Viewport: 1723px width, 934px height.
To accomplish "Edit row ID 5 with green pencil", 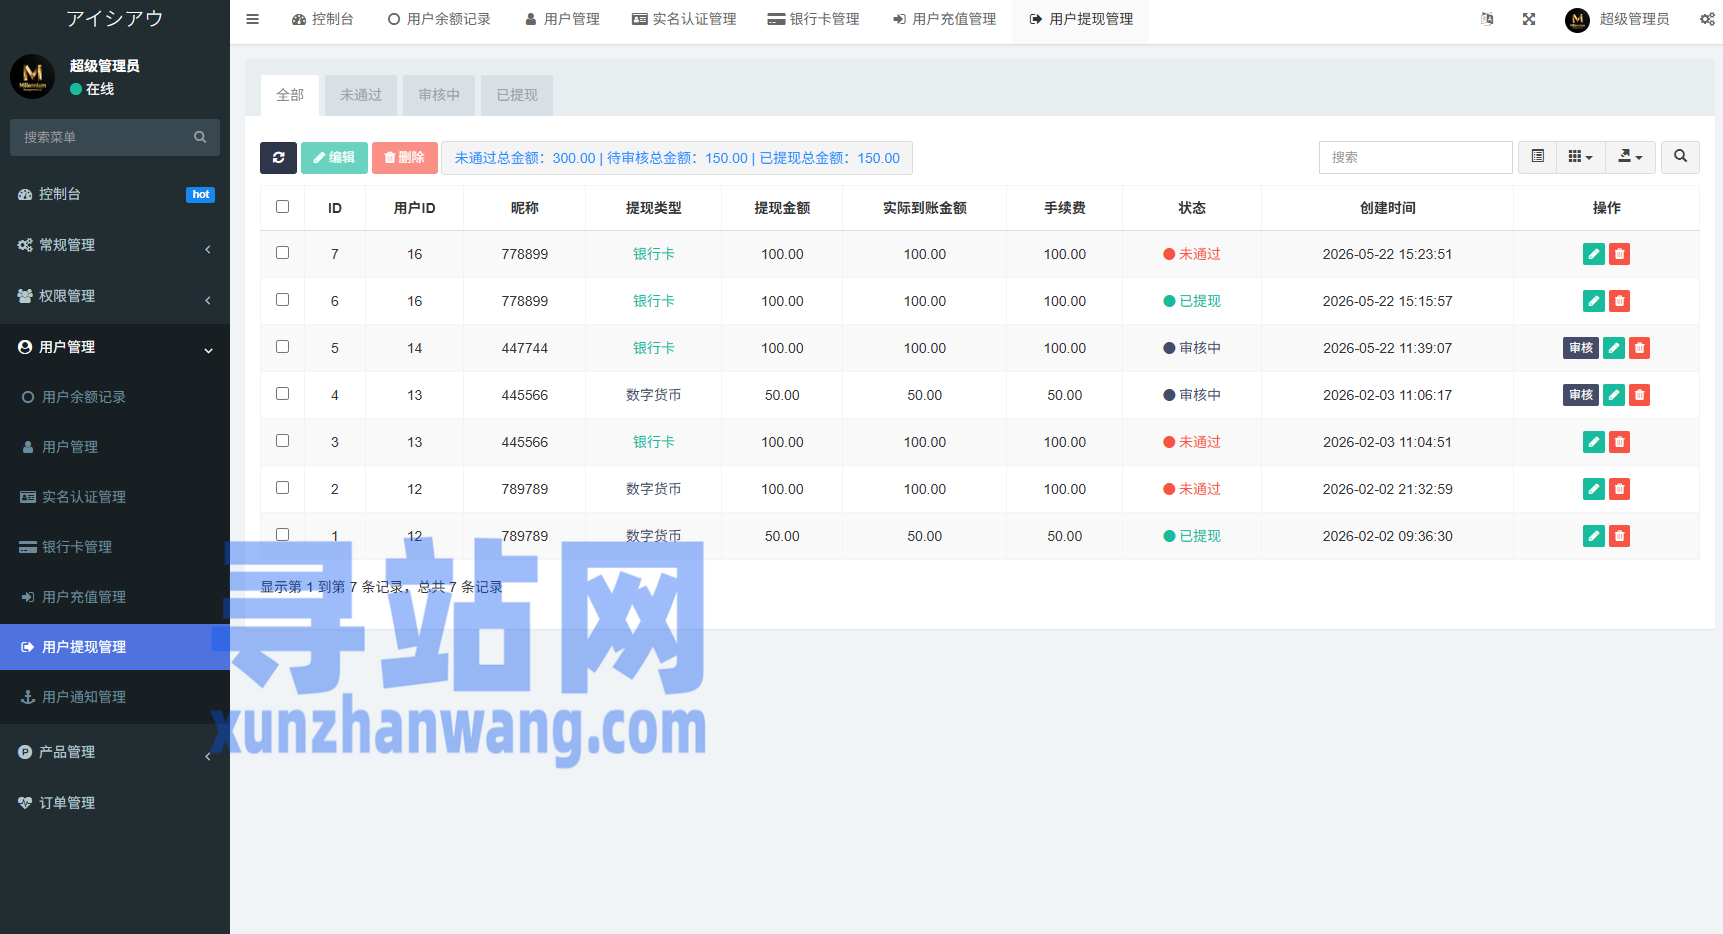I will (x=1614, y=348).
